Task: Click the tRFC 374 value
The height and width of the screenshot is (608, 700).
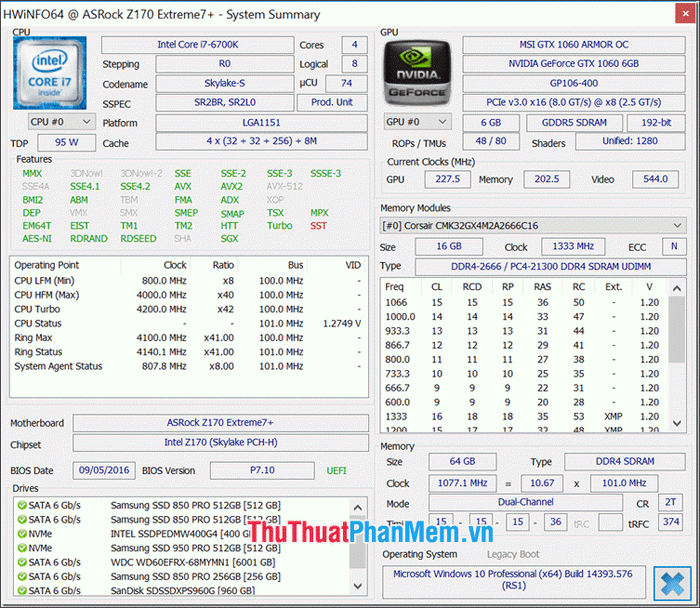Action: pos(671,522)
